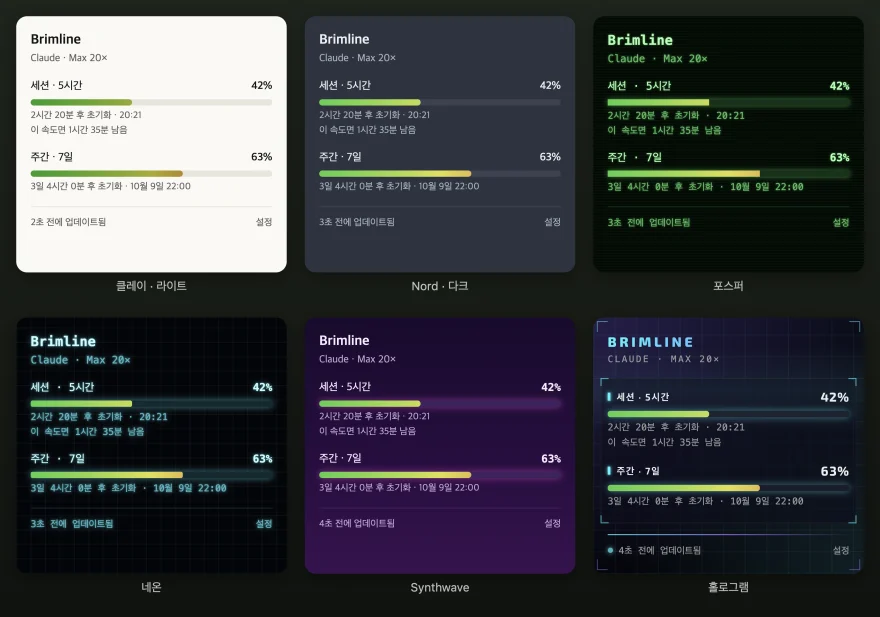Open 설정 in the 네온 card
The width and height of the screenshot is (880, 617).
(x=264, y=523)
